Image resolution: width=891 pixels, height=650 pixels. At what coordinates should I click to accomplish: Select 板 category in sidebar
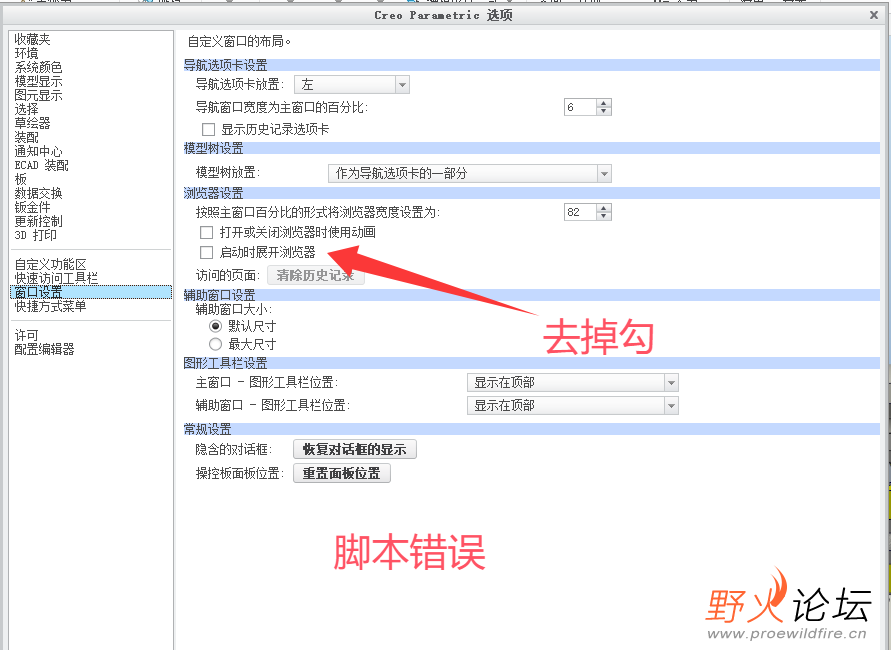click(20, 179)
